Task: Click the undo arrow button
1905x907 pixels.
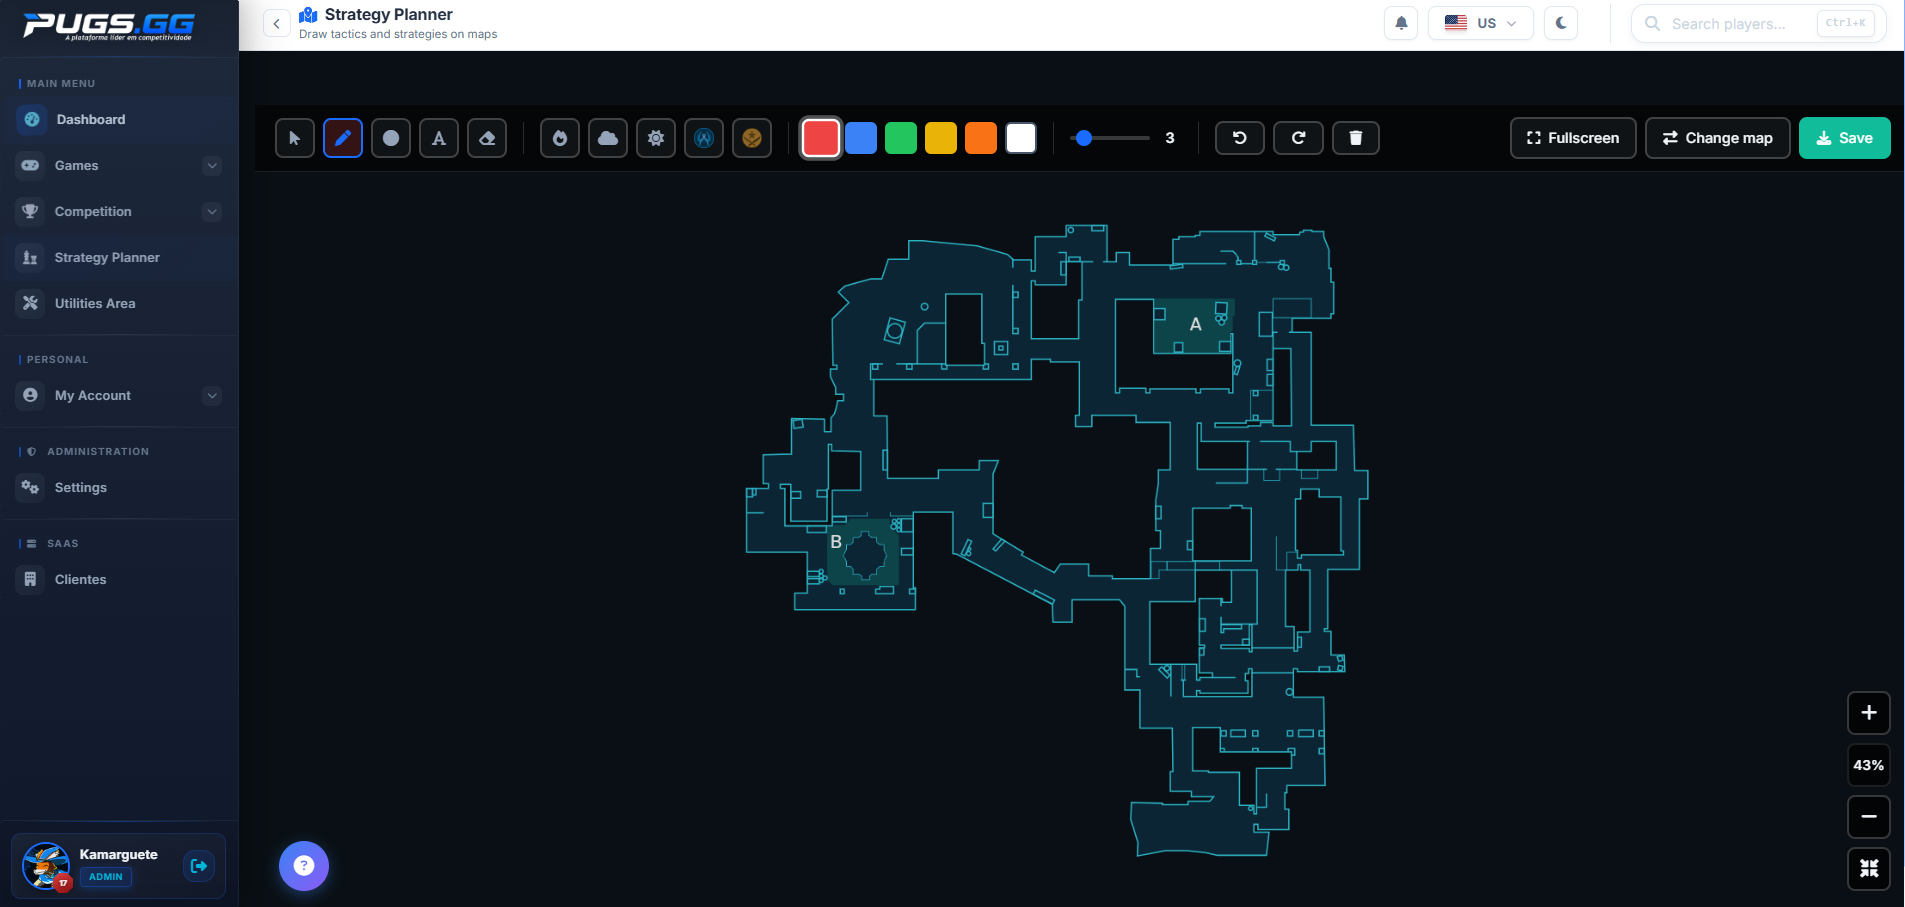Action: click(x=1240, y=138)
